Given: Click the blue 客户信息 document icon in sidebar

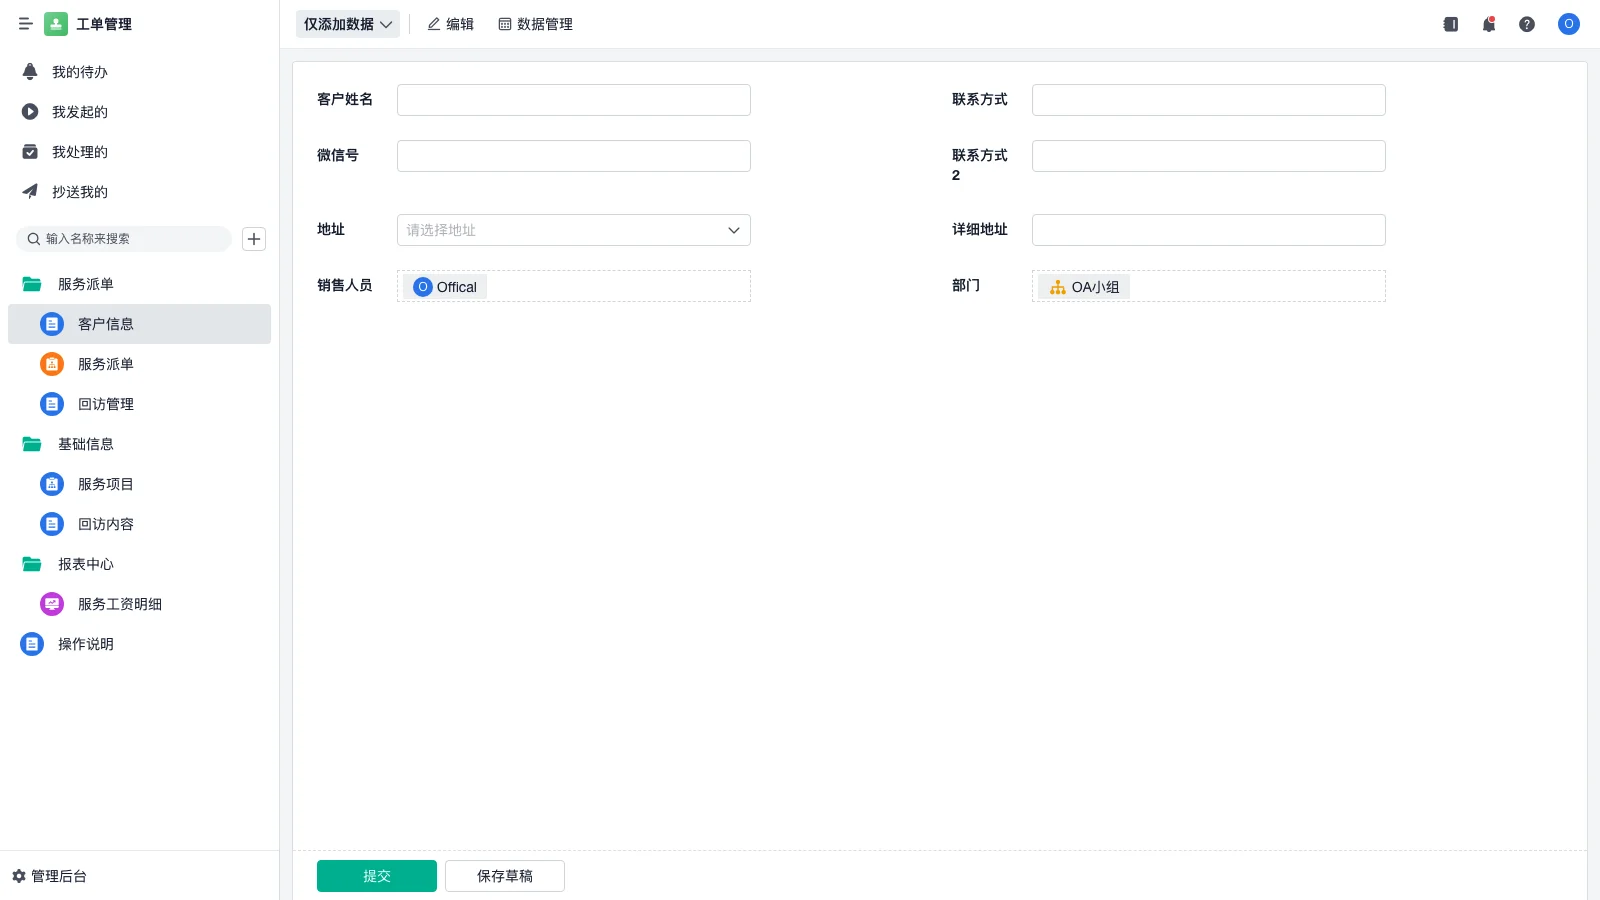Looking at the screenshot, I should [52, 324].
